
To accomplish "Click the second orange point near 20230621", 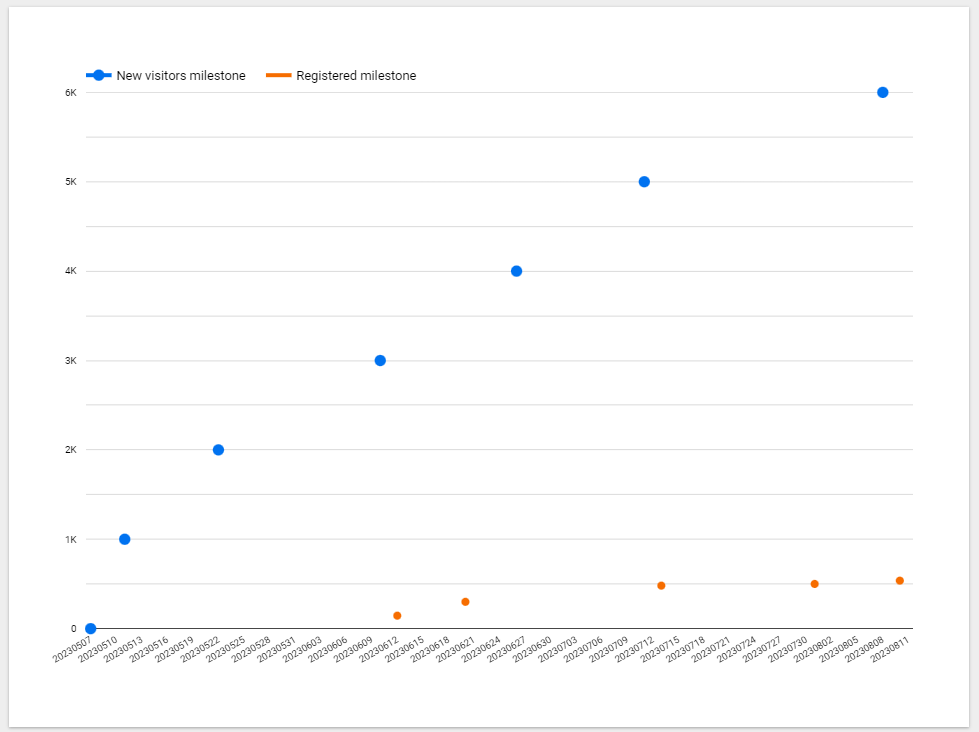I will [x=465, y=602].
